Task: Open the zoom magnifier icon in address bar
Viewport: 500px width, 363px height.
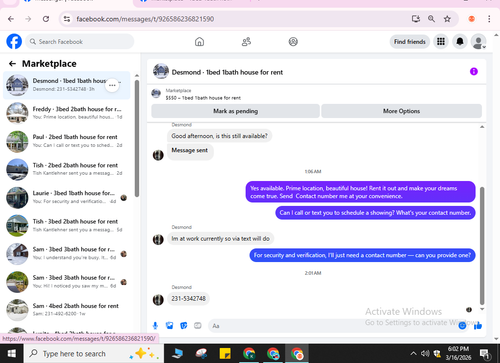Action: point(431,19)
